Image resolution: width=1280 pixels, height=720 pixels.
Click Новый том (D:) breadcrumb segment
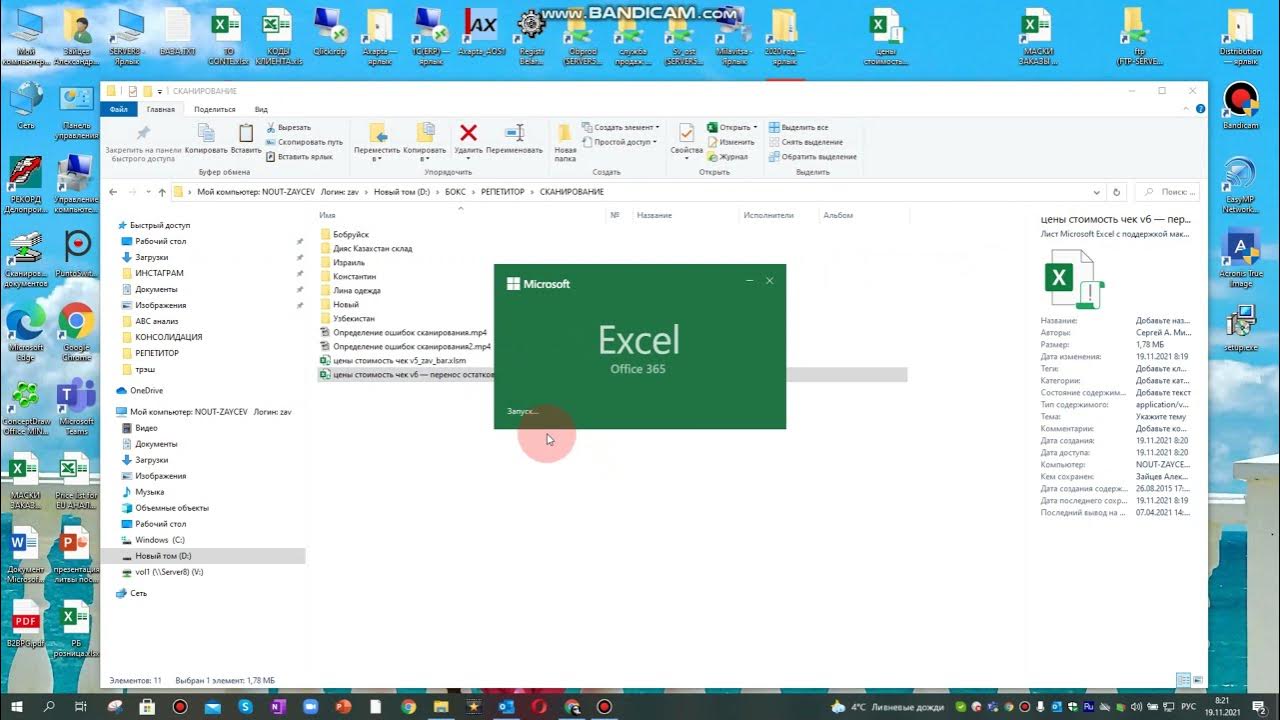pyautogui.click(x=401, y=192)
